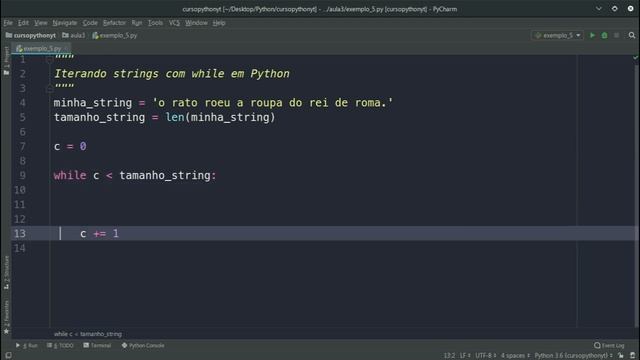The height and width of the screenshot is (360, 640).
Task: Open the Terminal tool window
Action: tap(98, 345)
